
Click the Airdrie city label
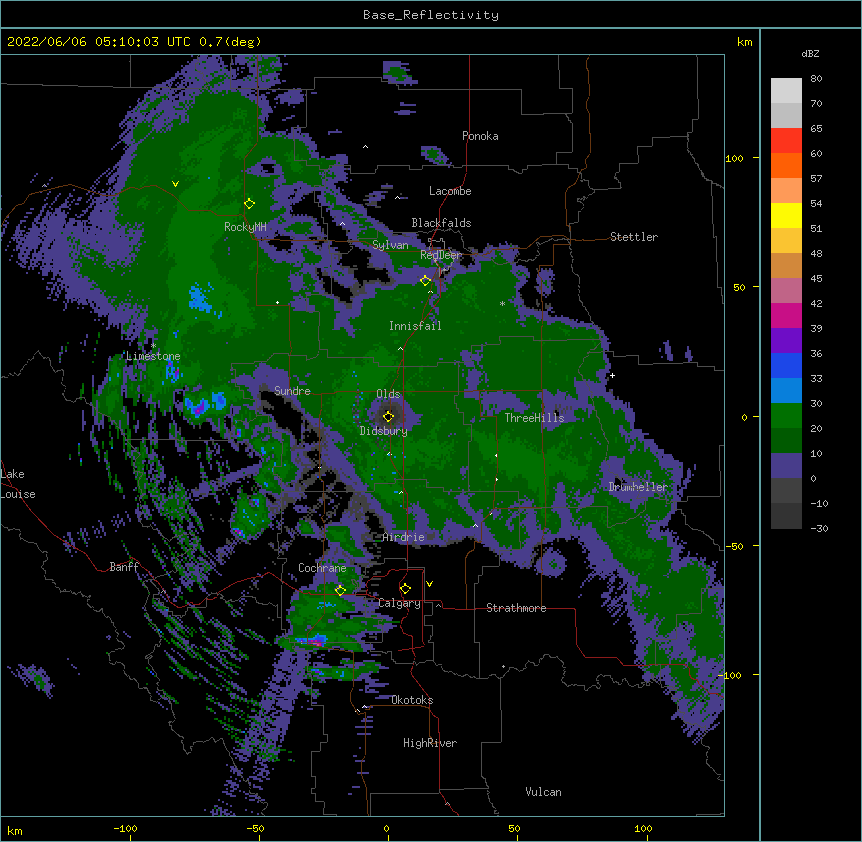[x=404, y=537]
